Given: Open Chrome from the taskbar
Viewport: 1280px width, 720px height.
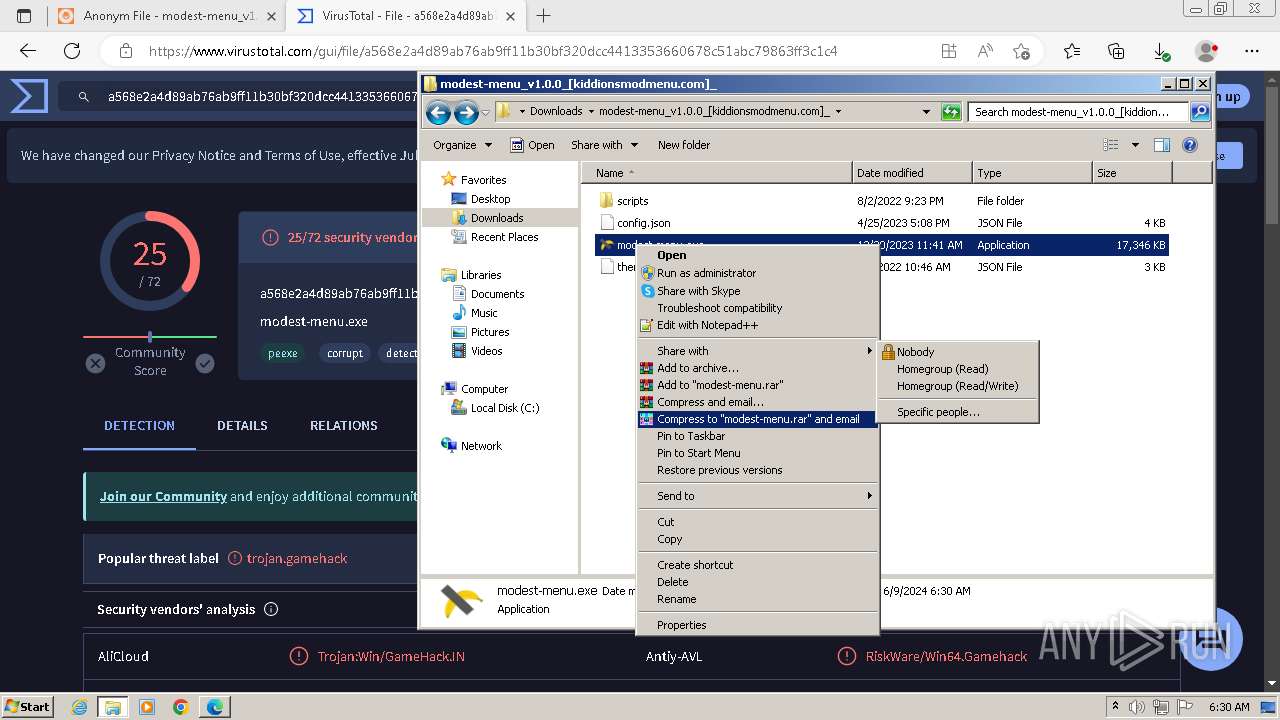Looking at the screenshot, I should click(x=180, y=707).
